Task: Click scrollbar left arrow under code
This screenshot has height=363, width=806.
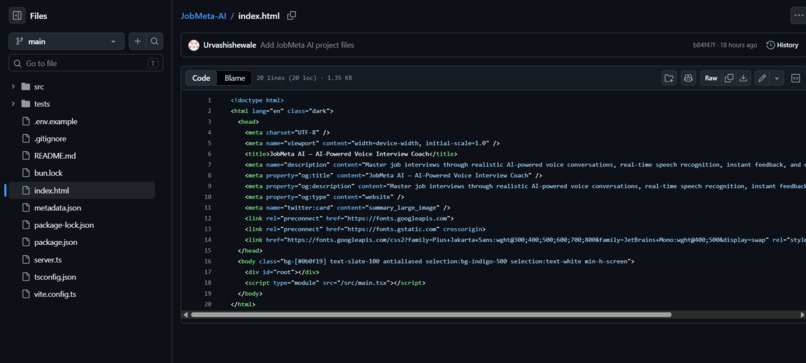Action: coord(186,314)
